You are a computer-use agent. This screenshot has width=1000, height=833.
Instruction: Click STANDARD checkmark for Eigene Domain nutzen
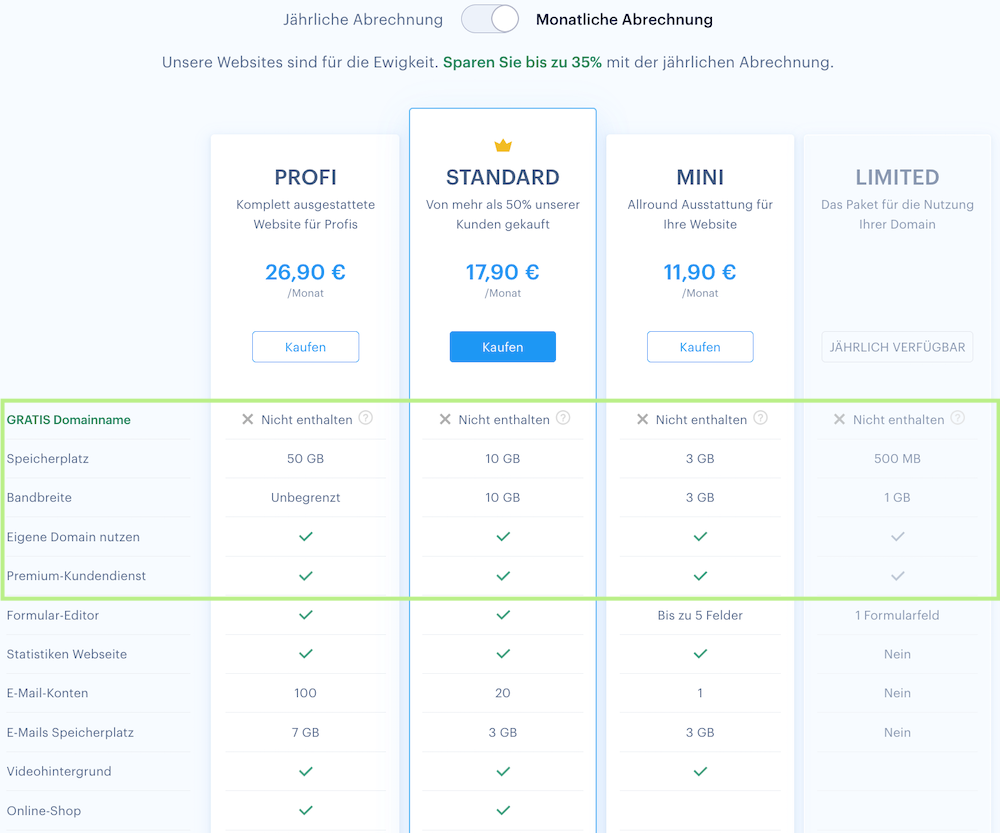(503, 536)
